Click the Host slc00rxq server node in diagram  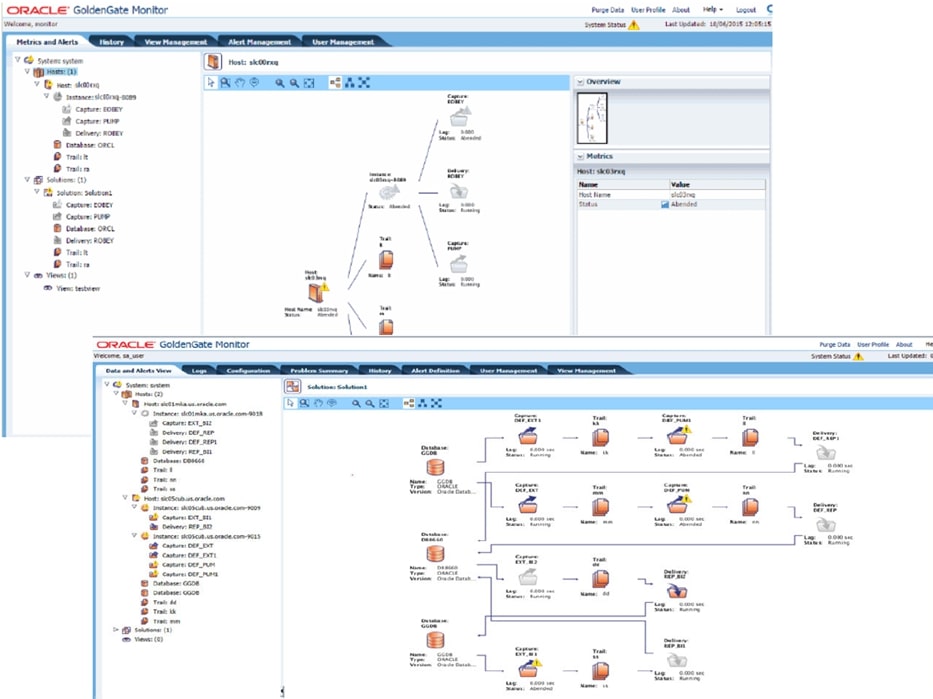tap(317, 293)
